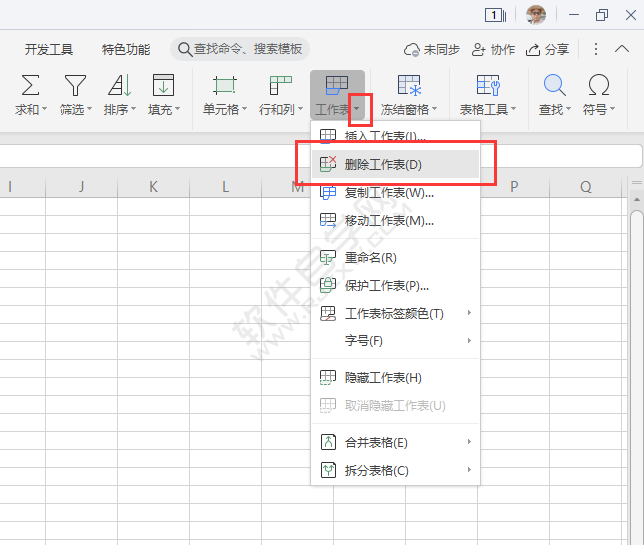Click the Find (查找) magnifier icon
The image size is (644, 545).
coord(554,85)
